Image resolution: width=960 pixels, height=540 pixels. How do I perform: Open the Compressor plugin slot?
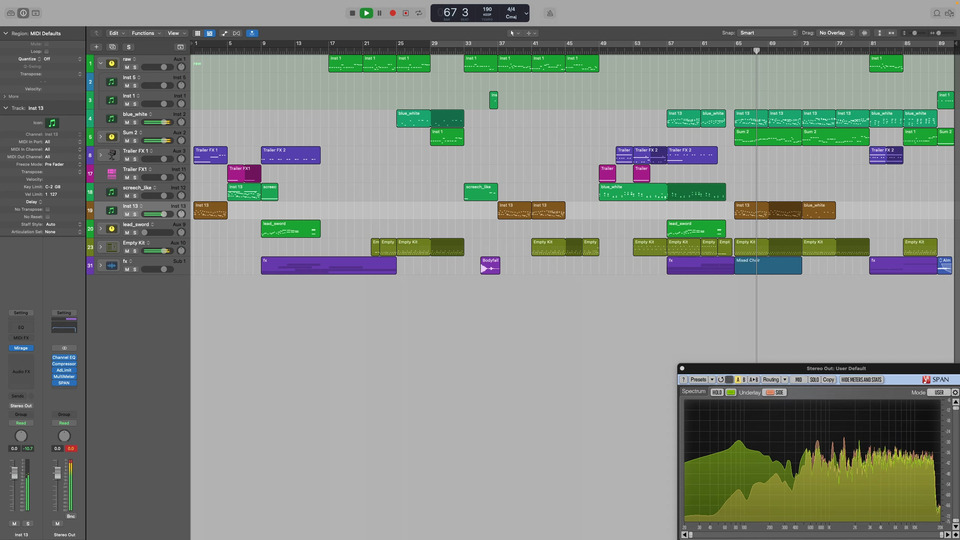[64, 364]
